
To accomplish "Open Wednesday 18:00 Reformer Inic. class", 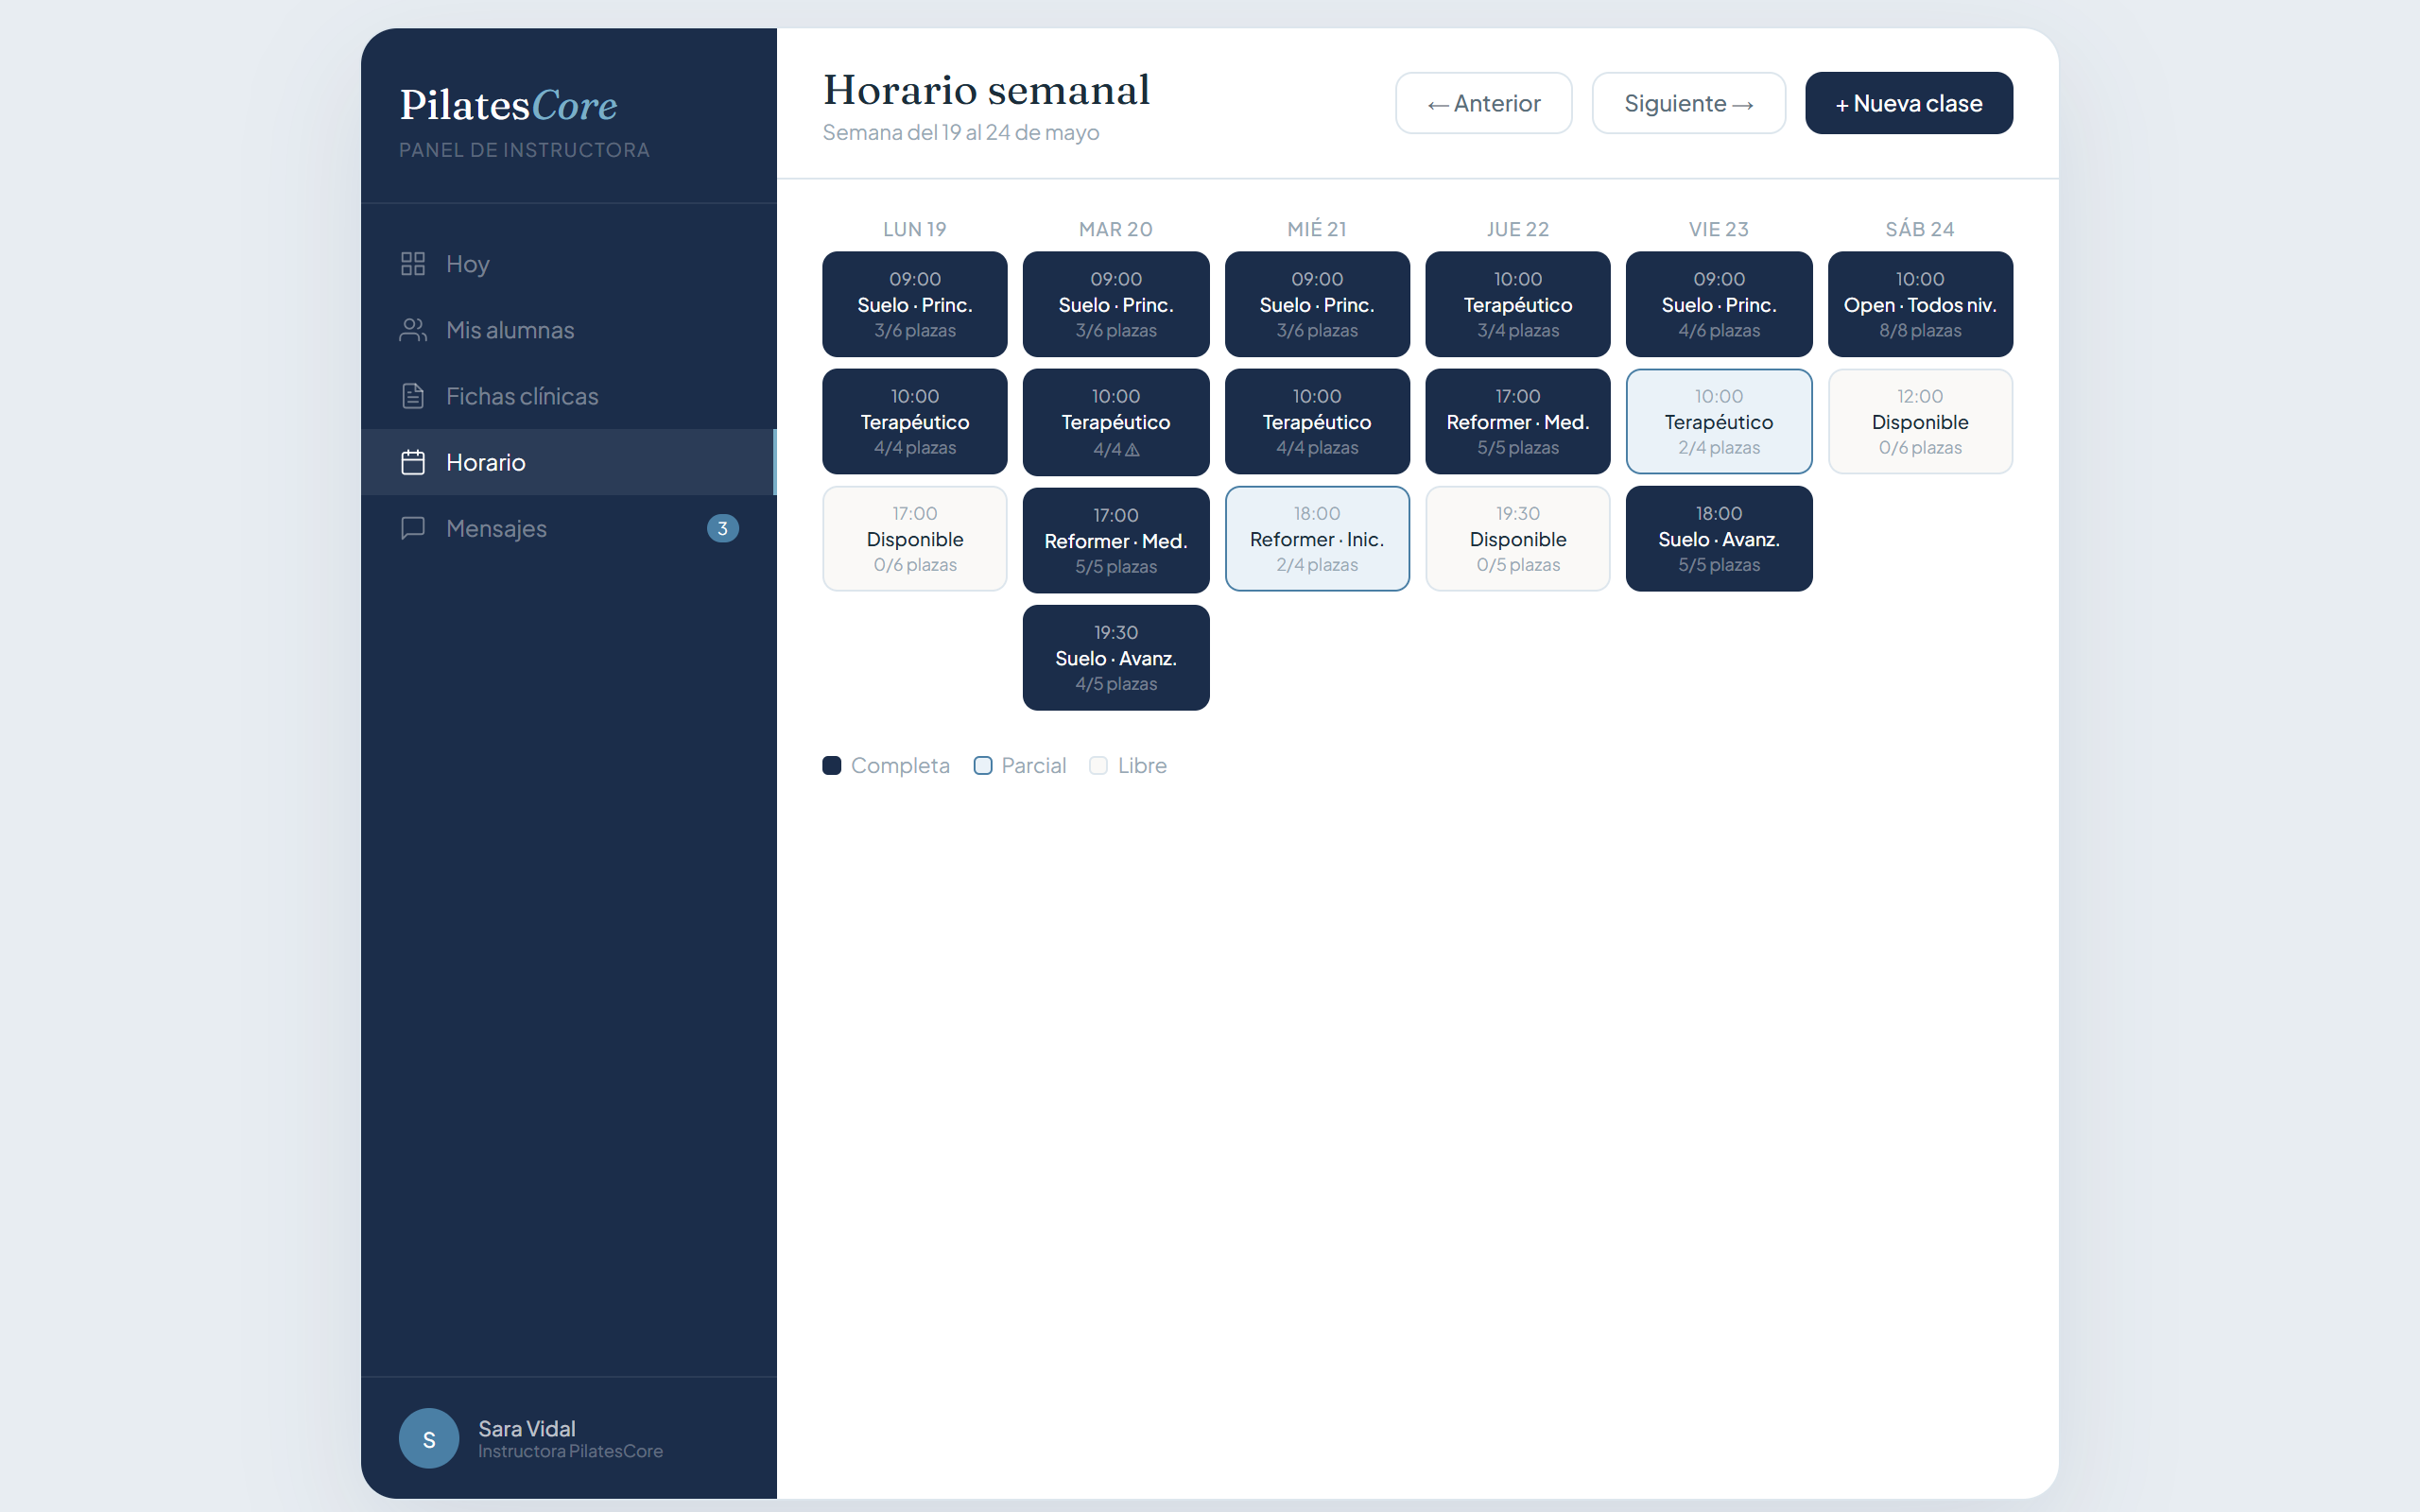I will (x=1317, y=539).
